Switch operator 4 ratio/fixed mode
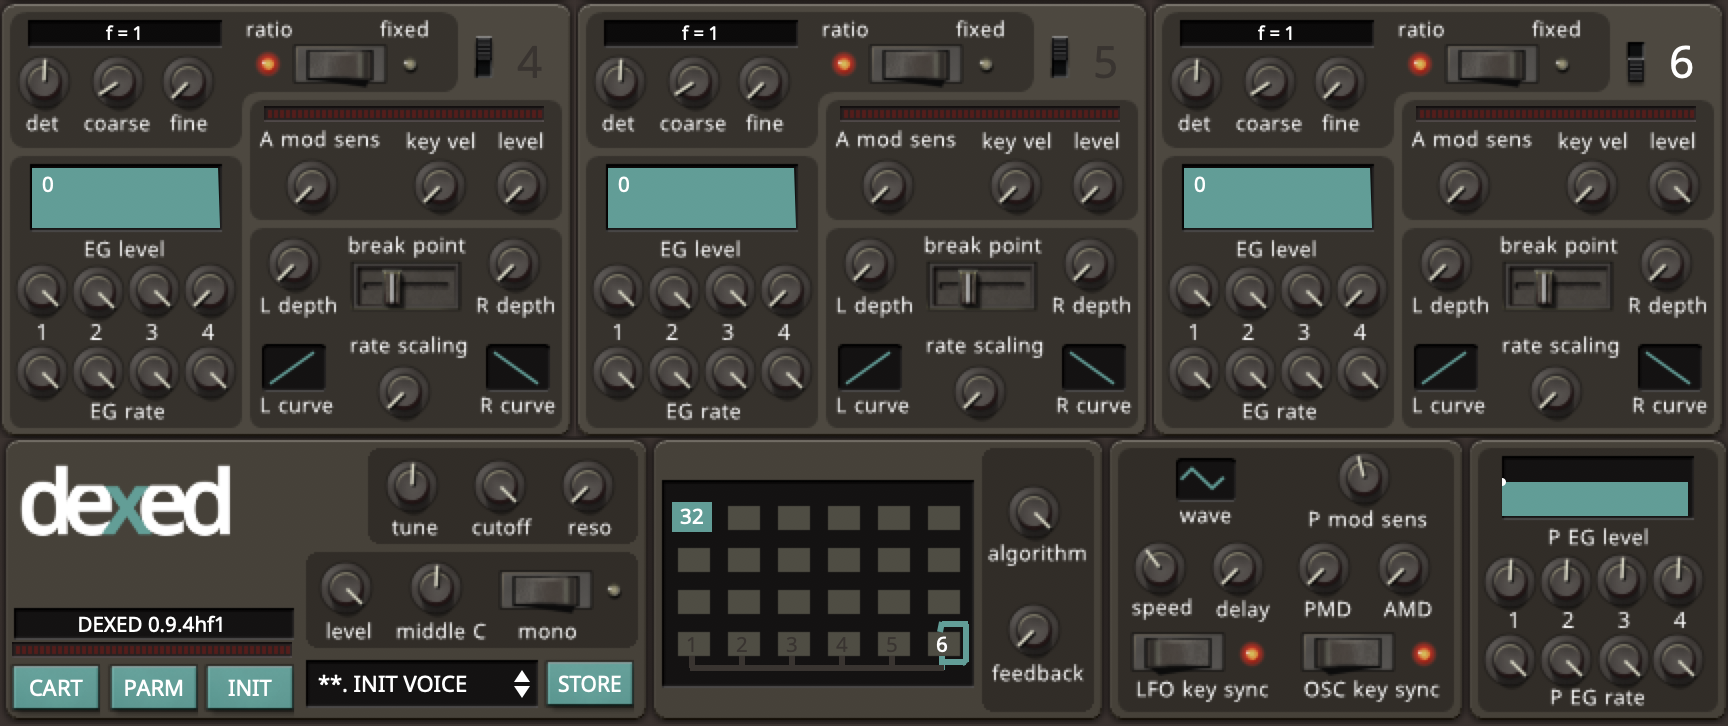The height and width of the screenshot is (726, 1730). click(339, 66)
